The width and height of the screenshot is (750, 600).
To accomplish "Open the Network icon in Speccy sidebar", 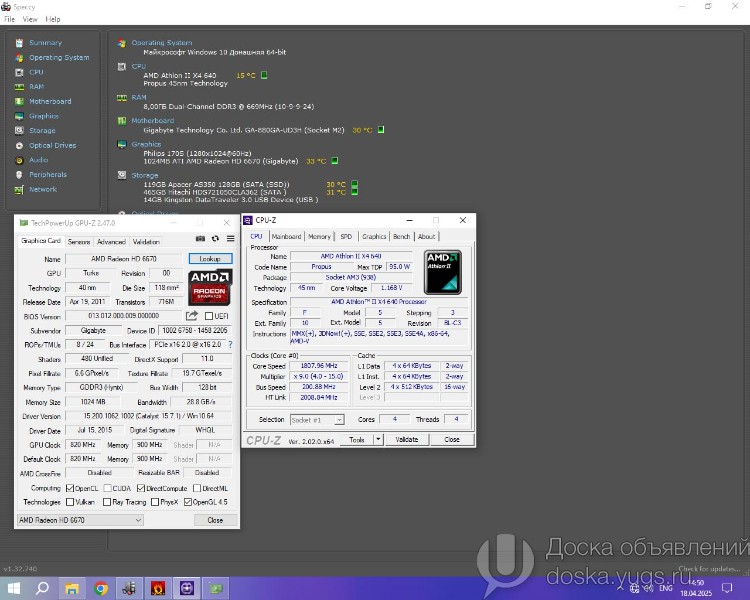I will tap(19, 189).
